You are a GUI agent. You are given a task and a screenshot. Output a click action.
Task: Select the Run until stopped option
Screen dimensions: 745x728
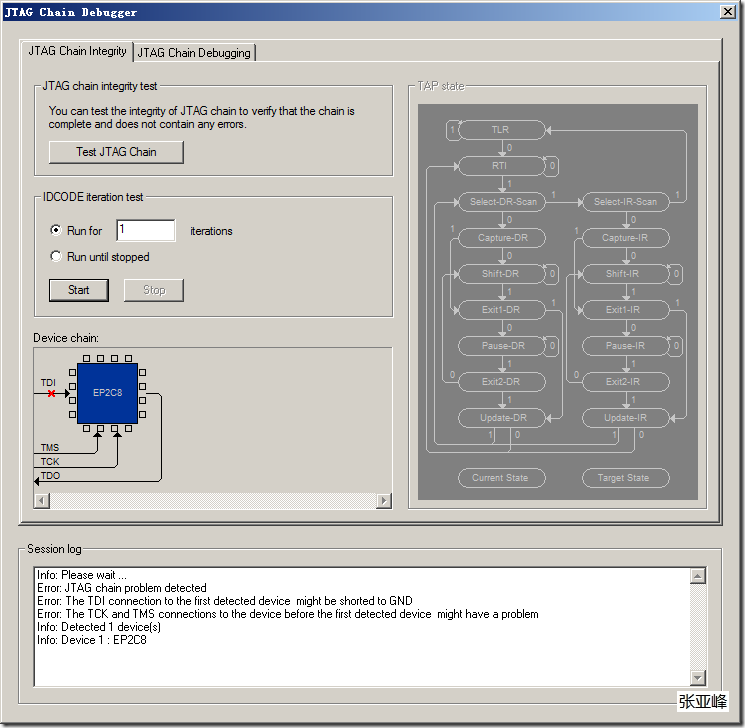pyautogui.click(x=56, y=257)
